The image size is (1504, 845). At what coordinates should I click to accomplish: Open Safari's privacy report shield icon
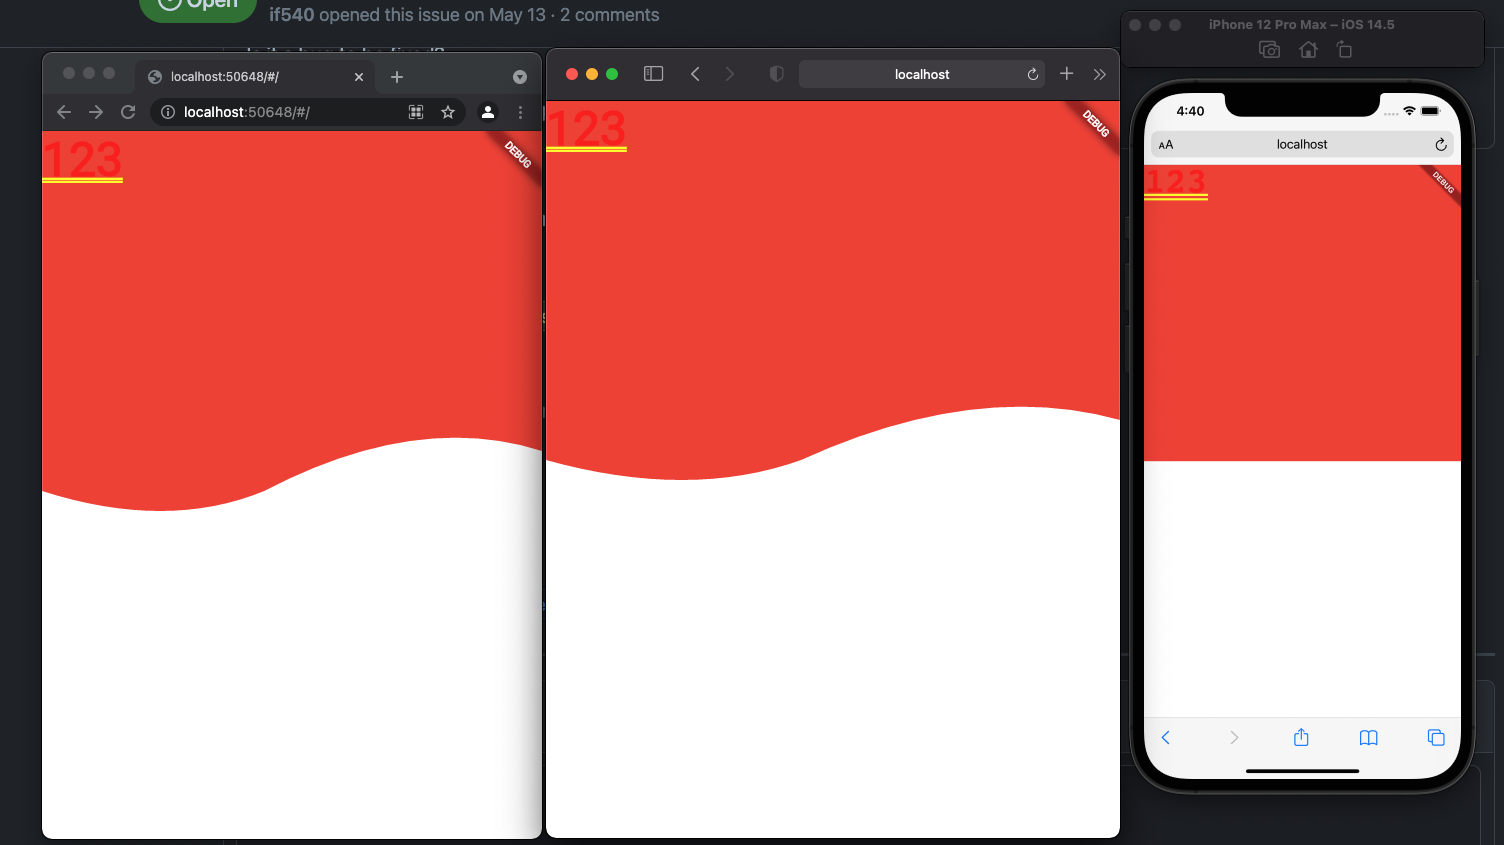(x=777, y=73)
